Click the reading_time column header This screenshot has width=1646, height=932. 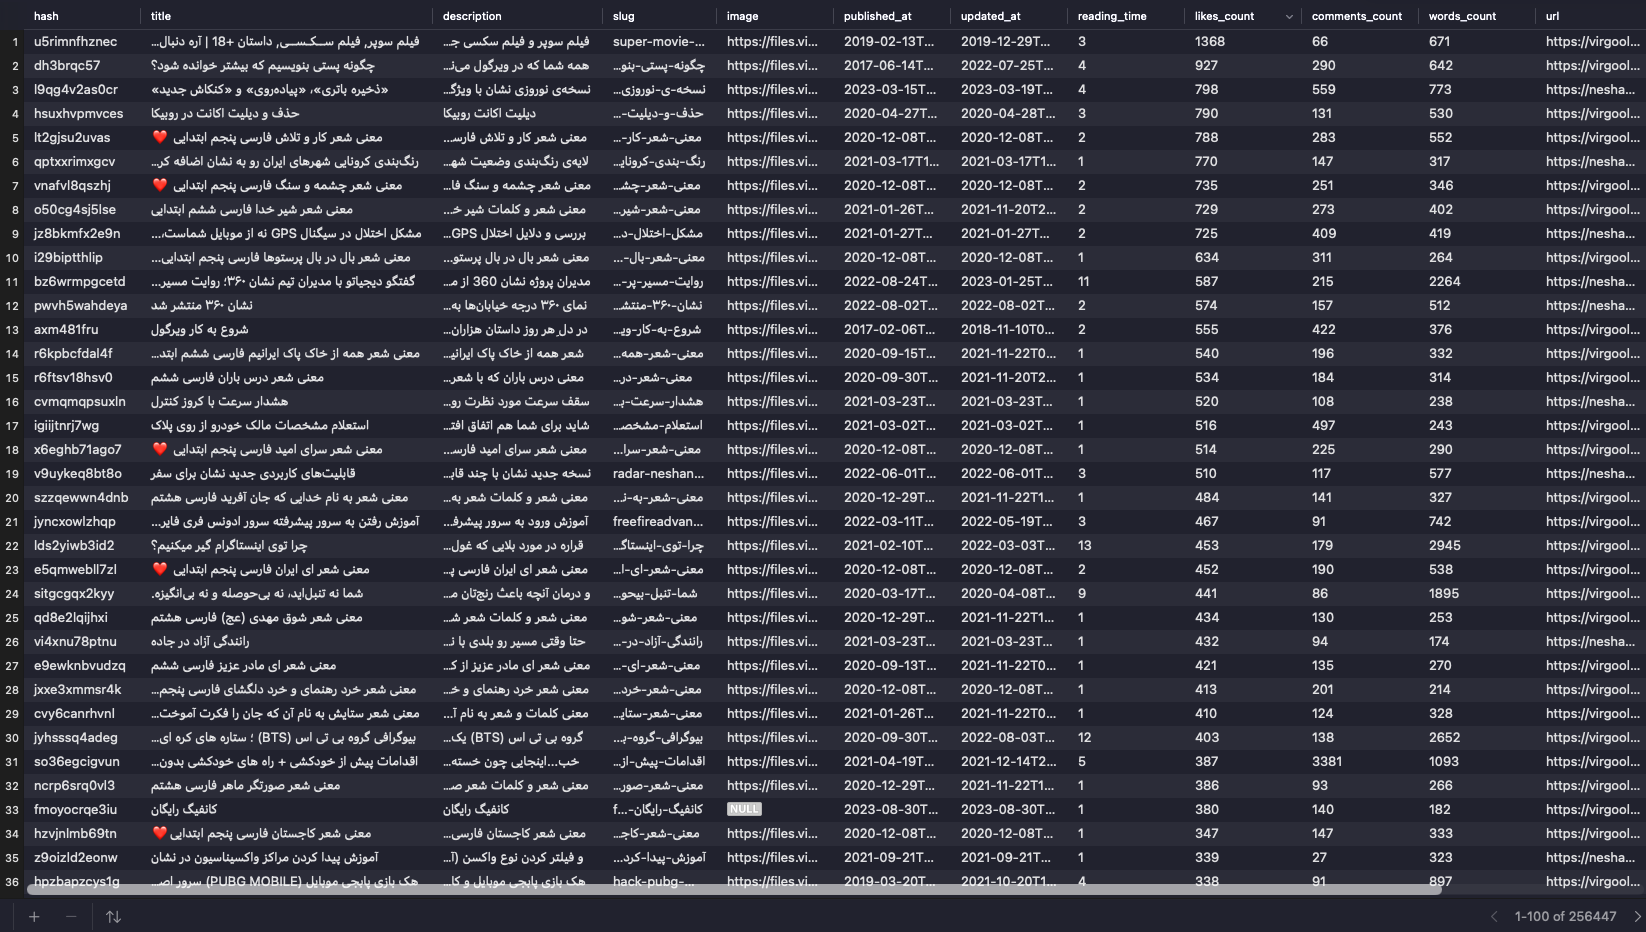point(1112,16)
